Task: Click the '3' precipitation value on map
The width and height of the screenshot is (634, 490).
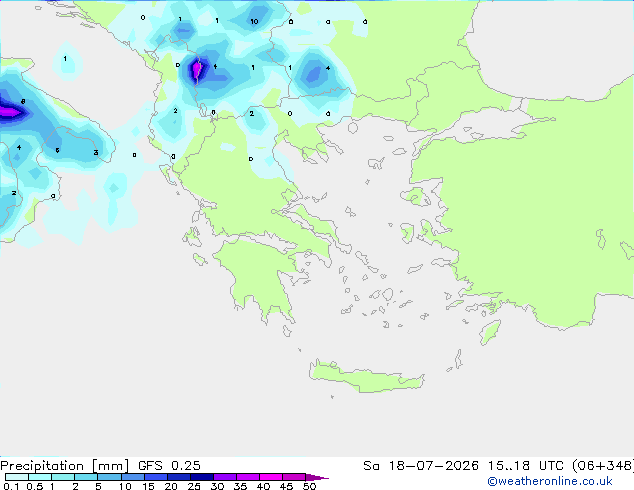Action: click(x=96, y=152)
